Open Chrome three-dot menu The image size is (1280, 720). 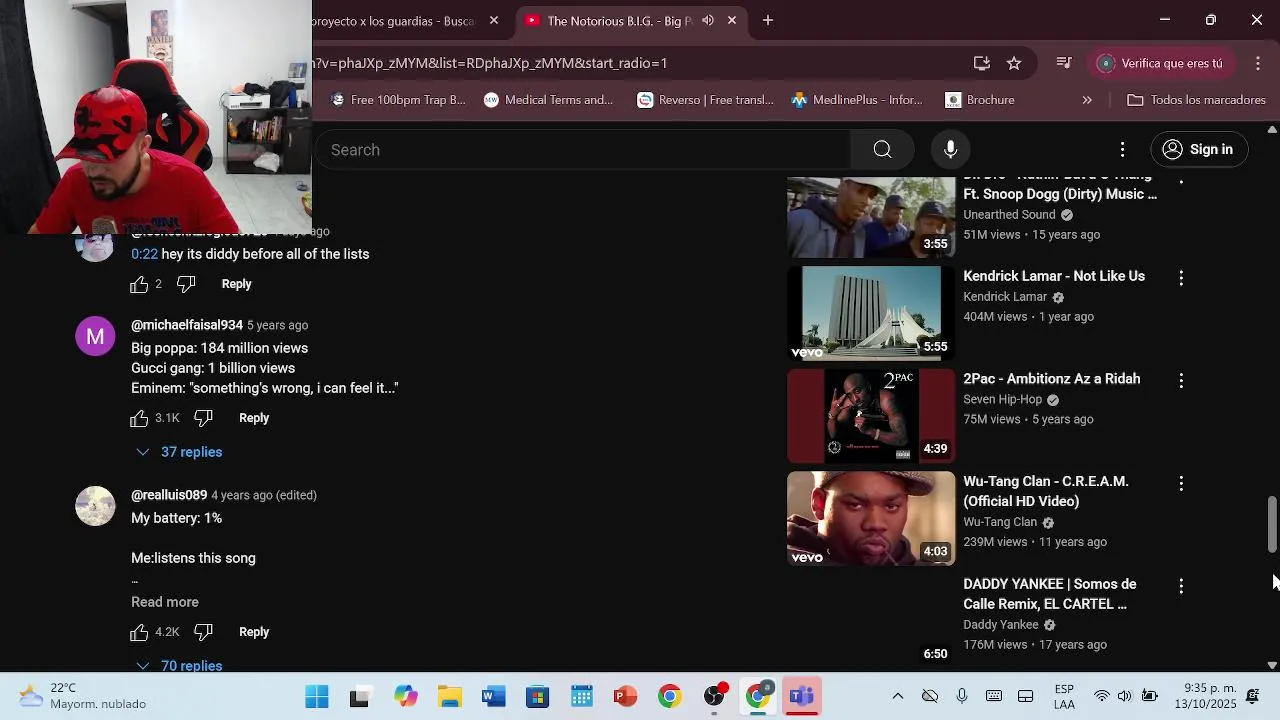pos(1258,63)
